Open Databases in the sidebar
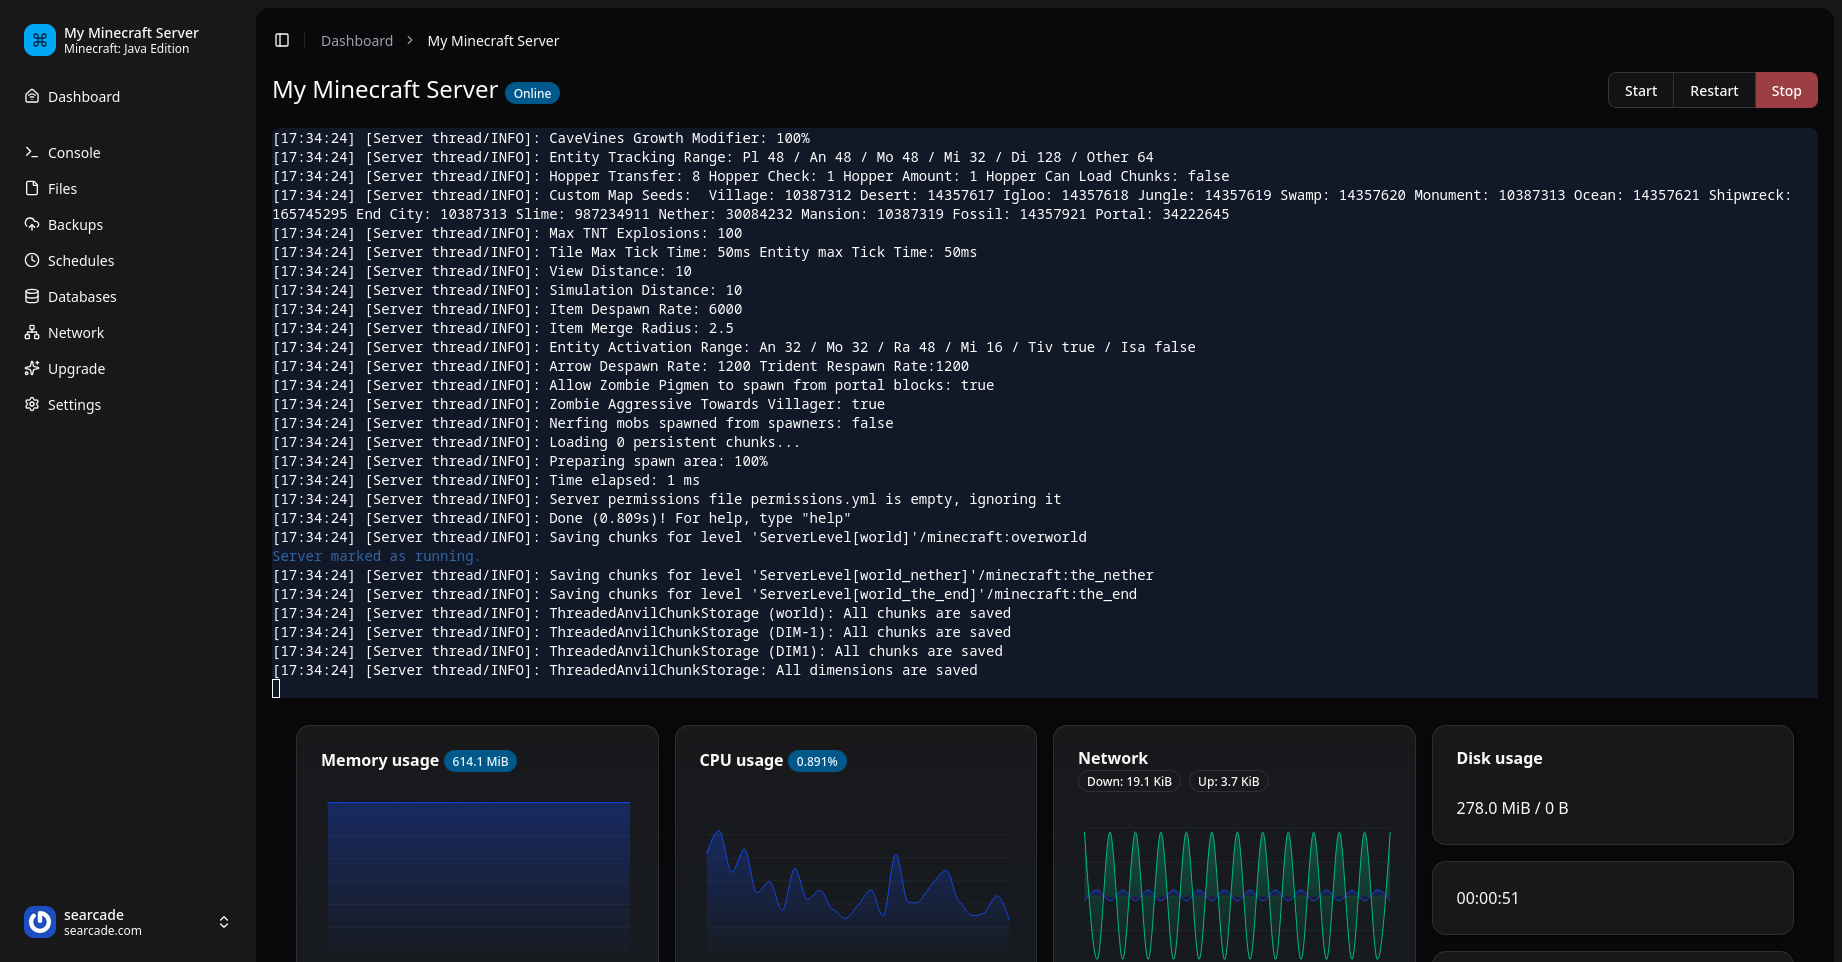Image resolution: width=1842 pixels, height=962 pixels. [128, 296]
